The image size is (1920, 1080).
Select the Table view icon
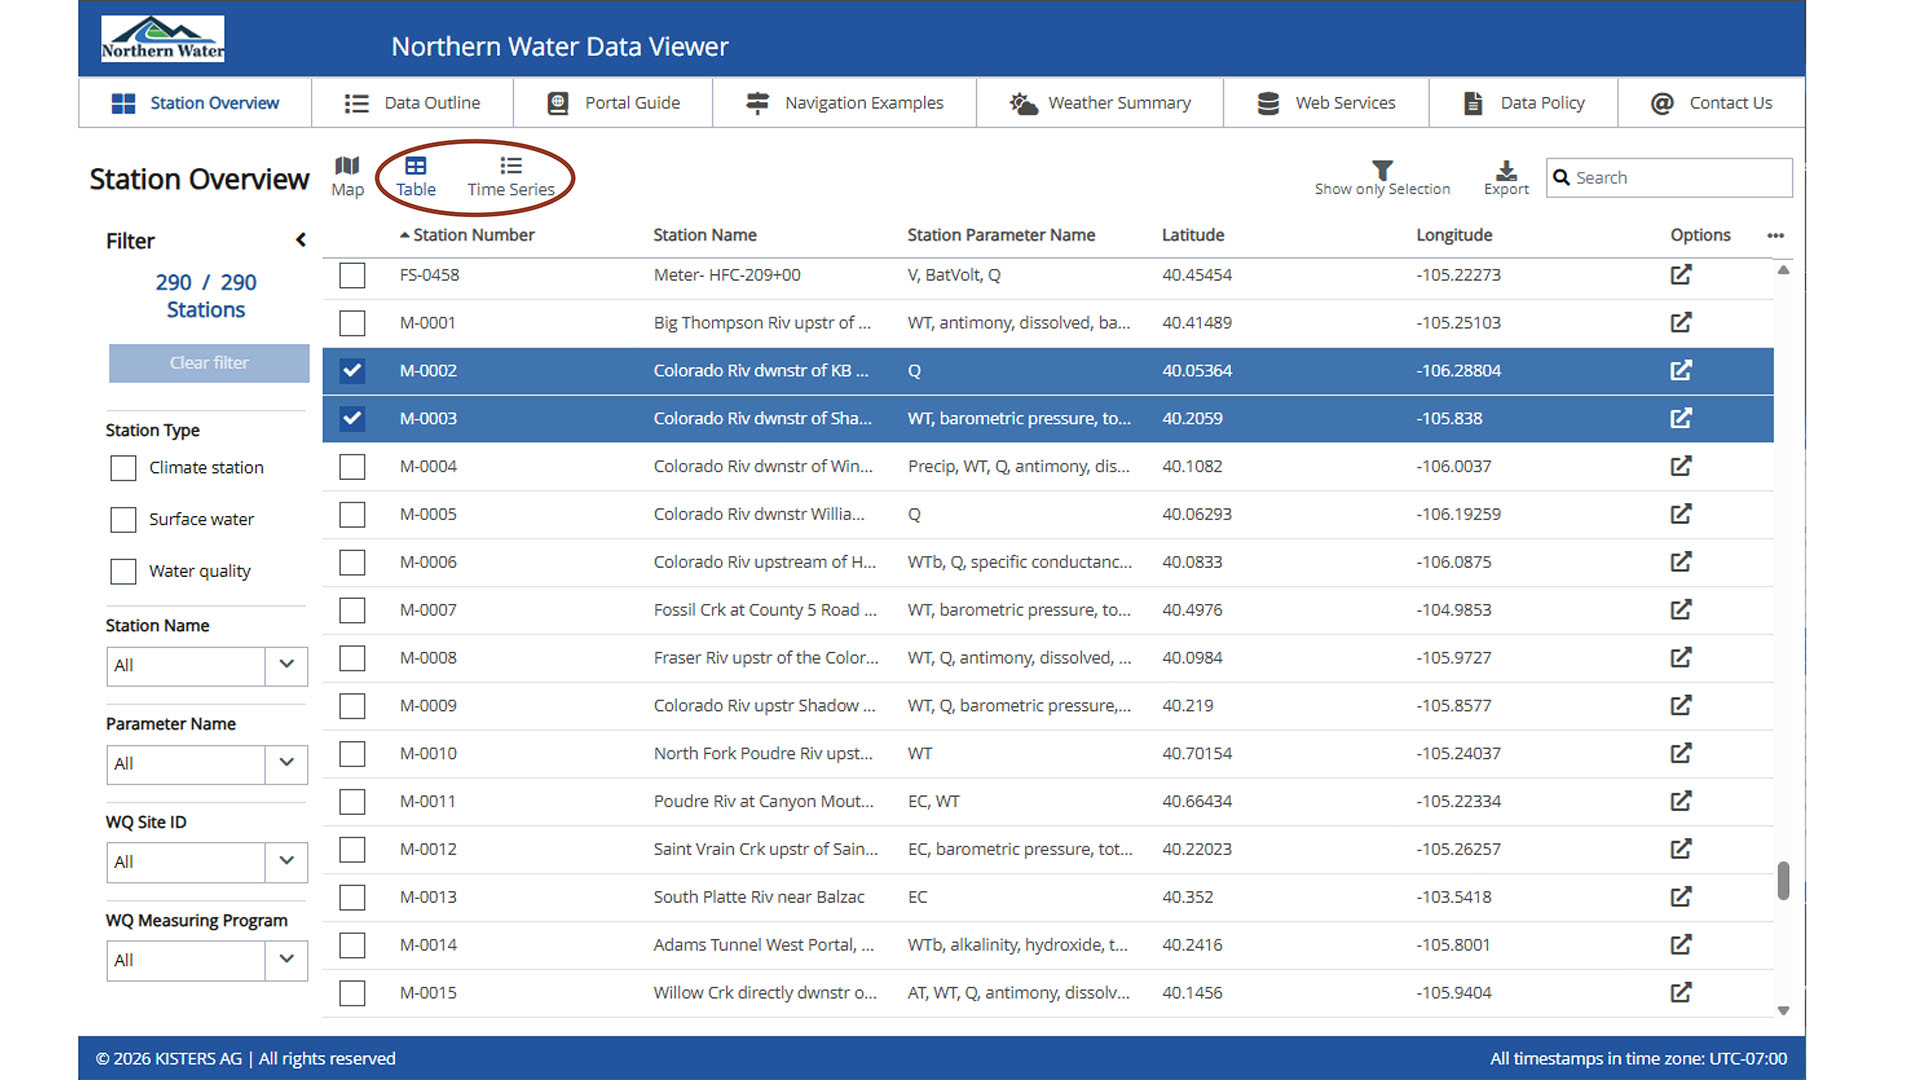click(416, 165)
